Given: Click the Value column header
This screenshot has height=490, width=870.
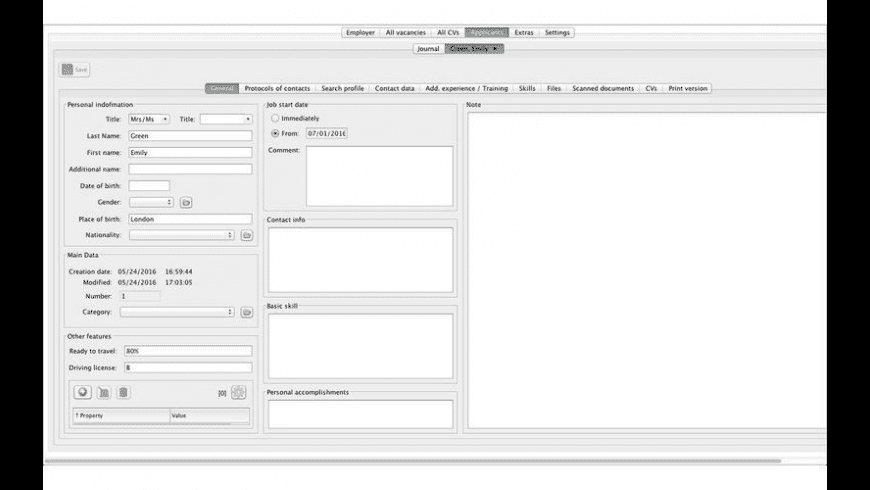Looking at the screenshot, I should tap(210, 416).
